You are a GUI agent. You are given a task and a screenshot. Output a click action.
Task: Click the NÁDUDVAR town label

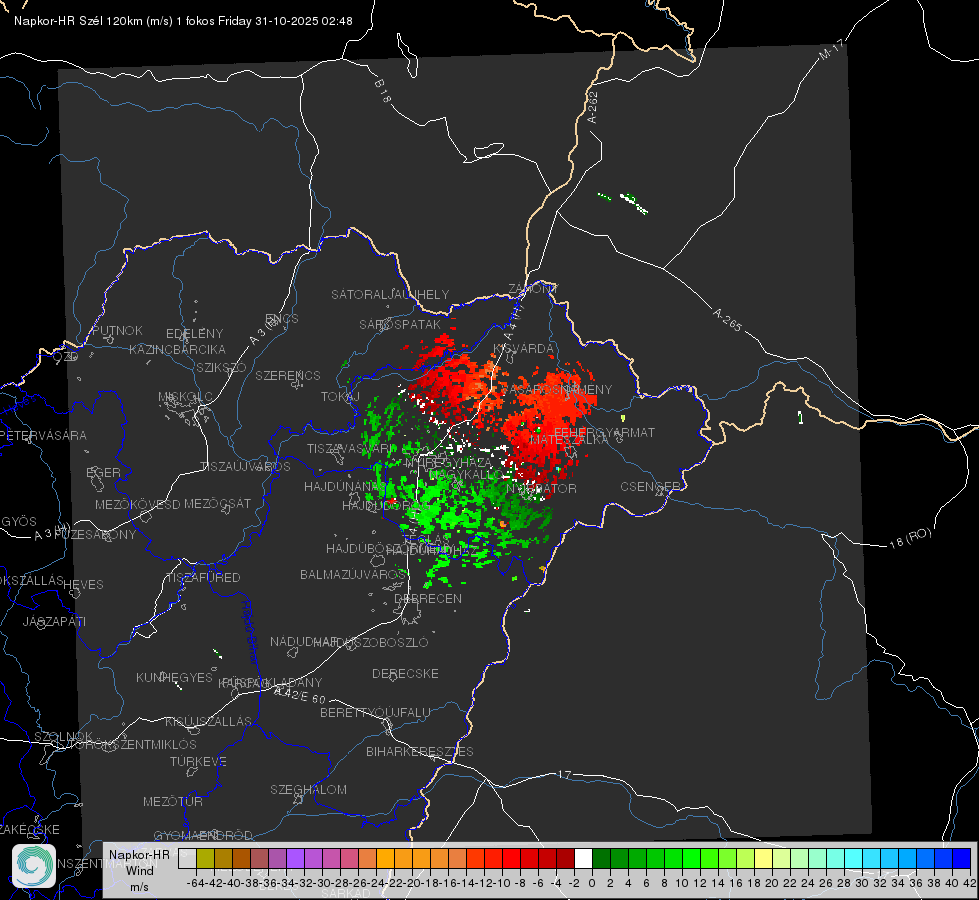(x=304, y=642)
